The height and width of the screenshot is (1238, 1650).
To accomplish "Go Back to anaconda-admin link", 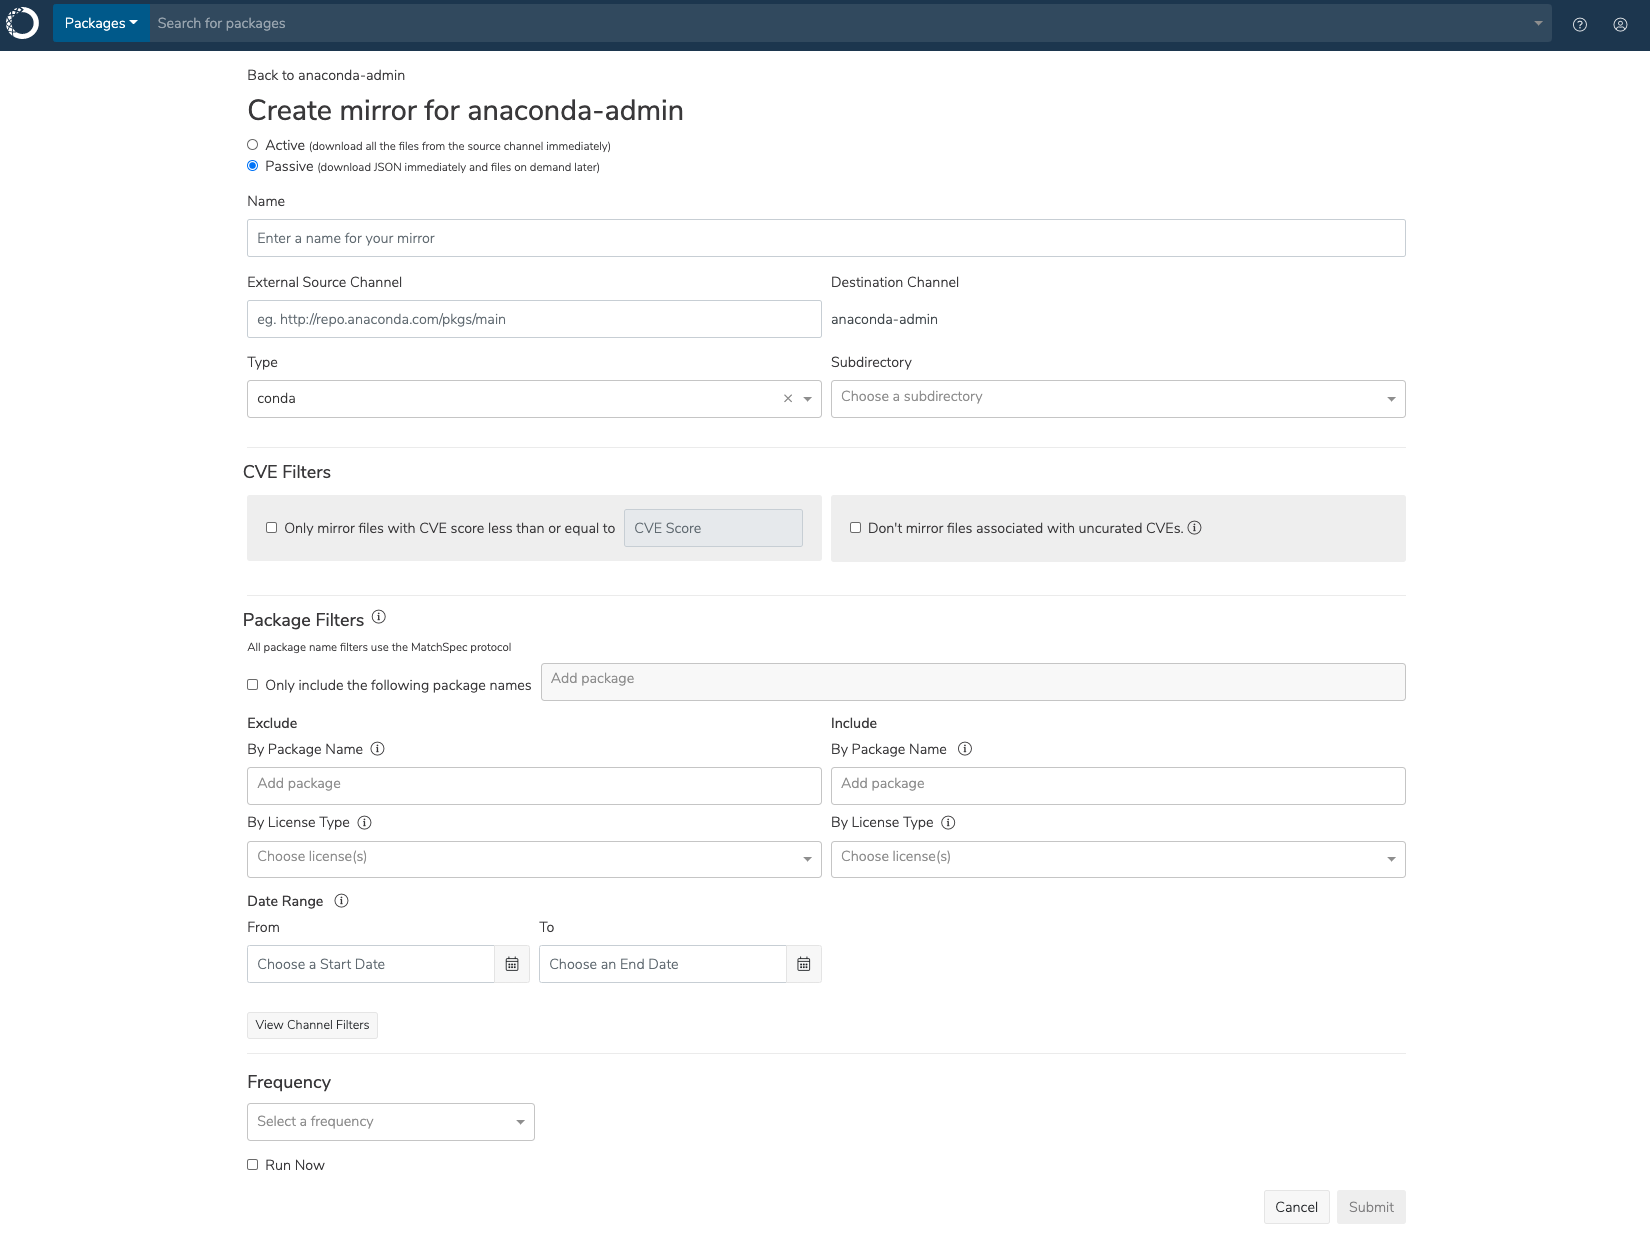I will point(326,75).
